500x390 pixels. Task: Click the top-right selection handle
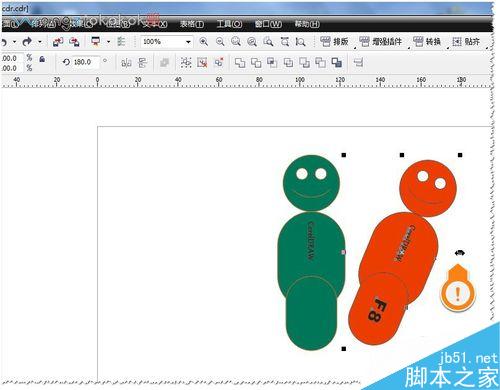[x=460, y=155]
